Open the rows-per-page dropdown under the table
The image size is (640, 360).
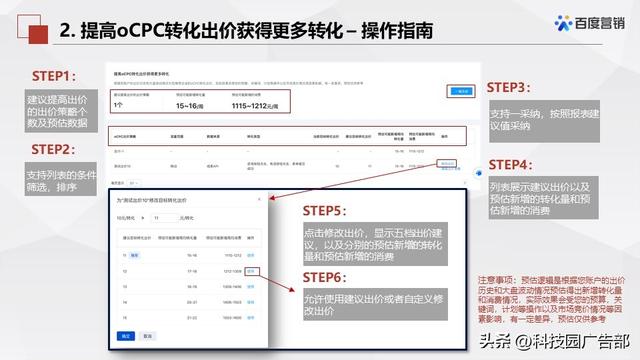tap(133, 183)
